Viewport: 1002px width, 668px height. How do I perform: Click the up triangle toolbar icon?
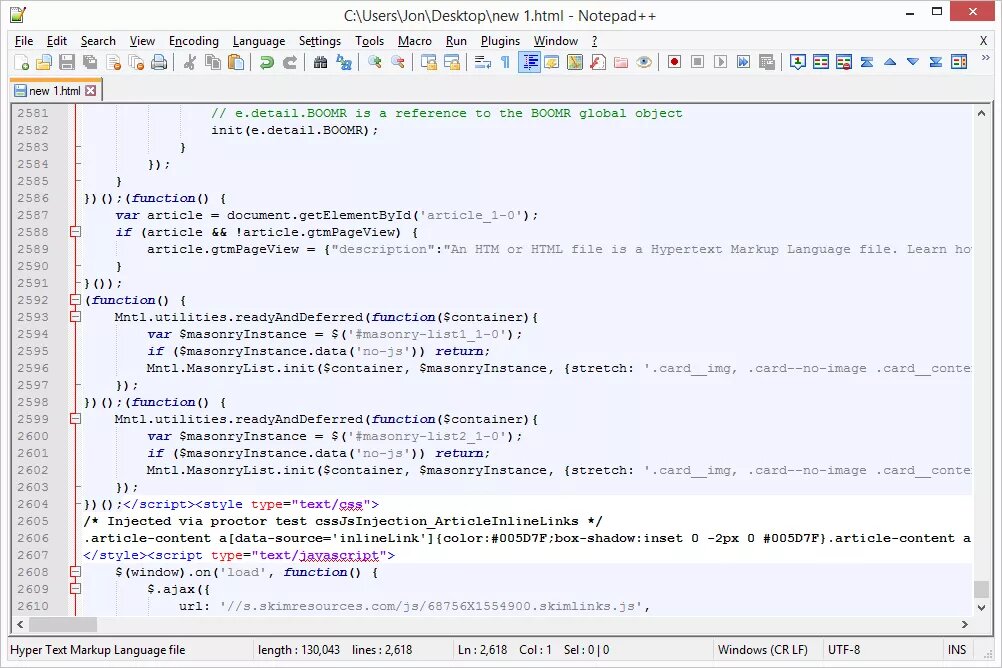[890, 62]
